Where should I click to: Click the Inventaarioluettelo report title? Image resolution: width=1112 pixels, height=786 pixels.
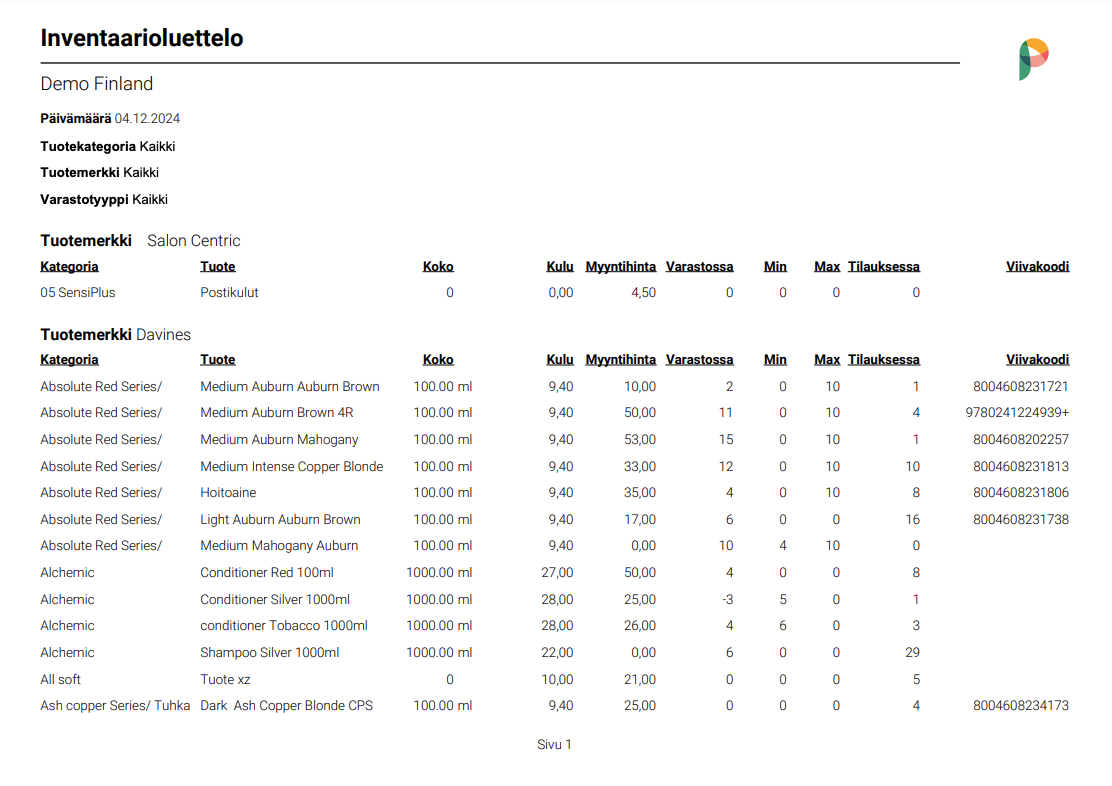click(x=142, y=38)
